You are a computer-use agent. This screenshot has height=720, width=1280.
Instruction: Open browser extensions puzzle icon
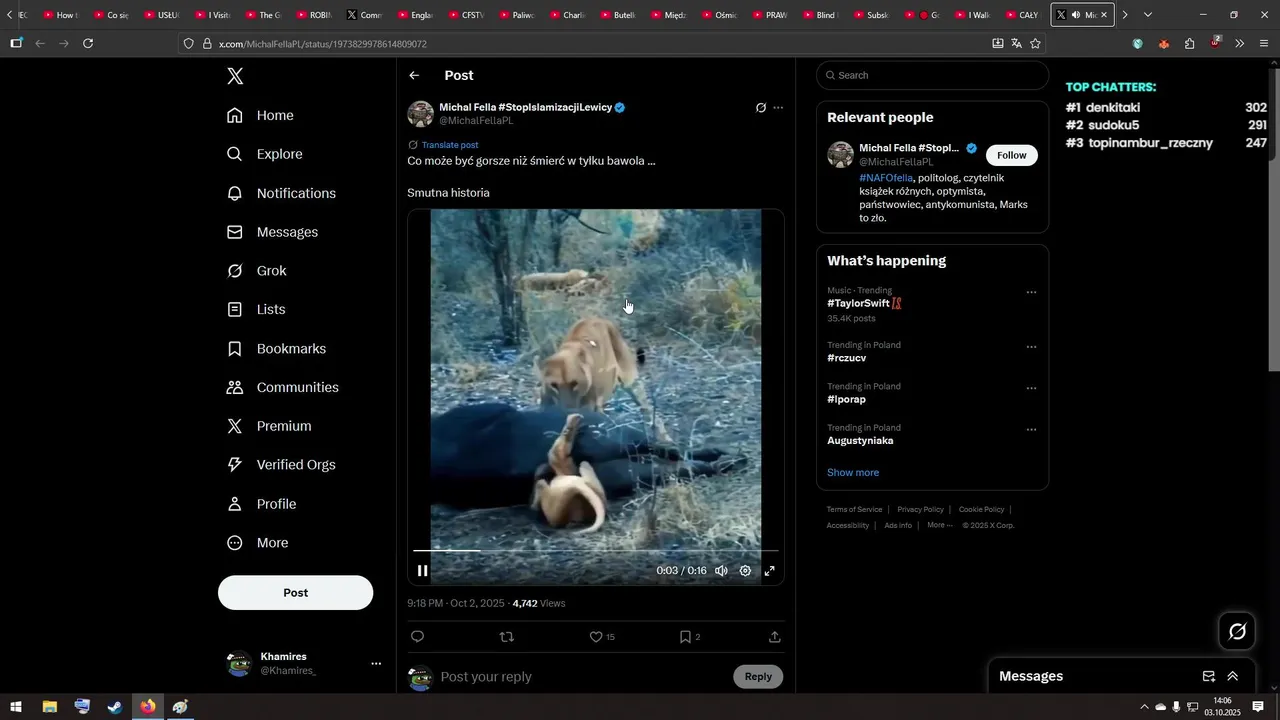point(1189,43)
